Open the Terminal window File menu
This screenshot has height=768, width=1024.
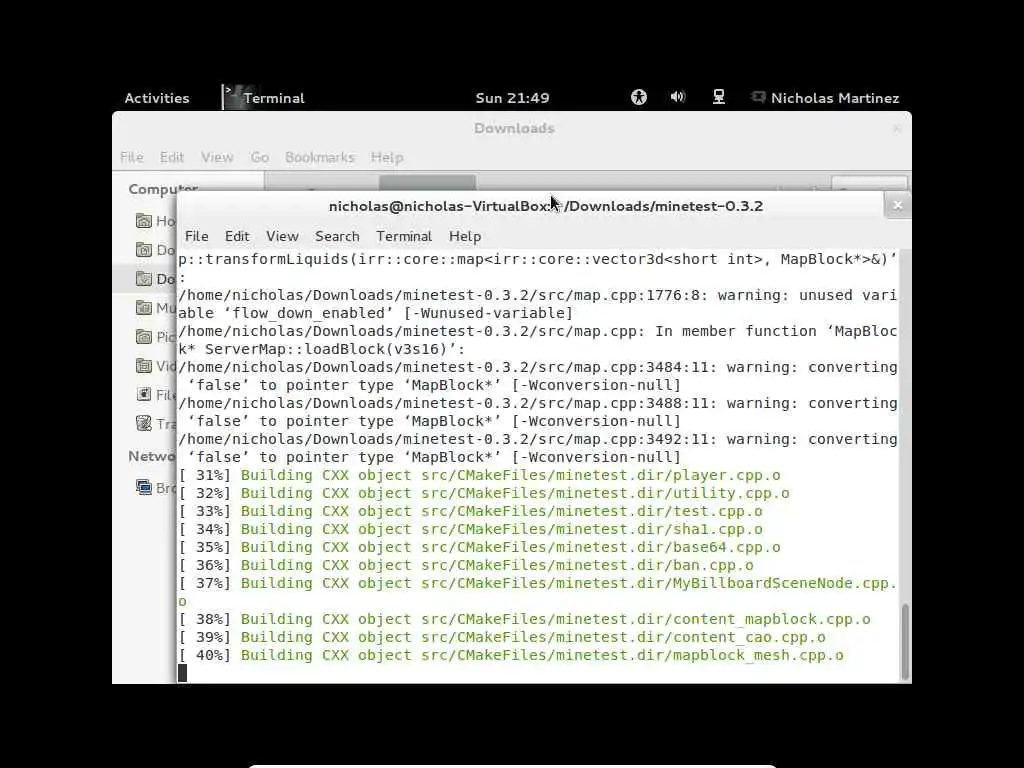(x=197, y=236)
